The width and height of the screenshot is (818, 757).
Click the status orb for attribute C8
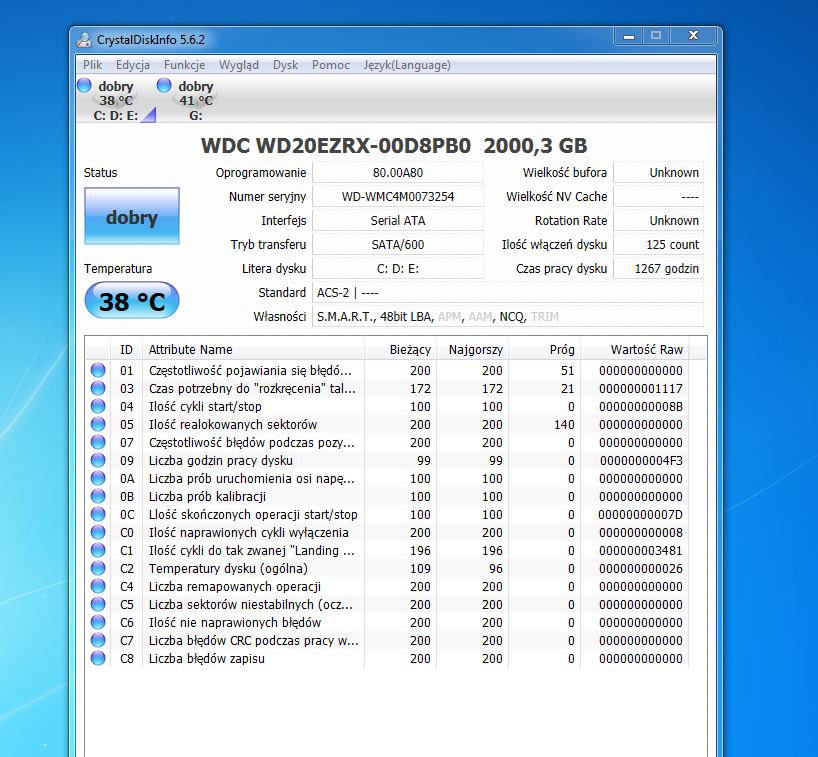click(98, 658)
